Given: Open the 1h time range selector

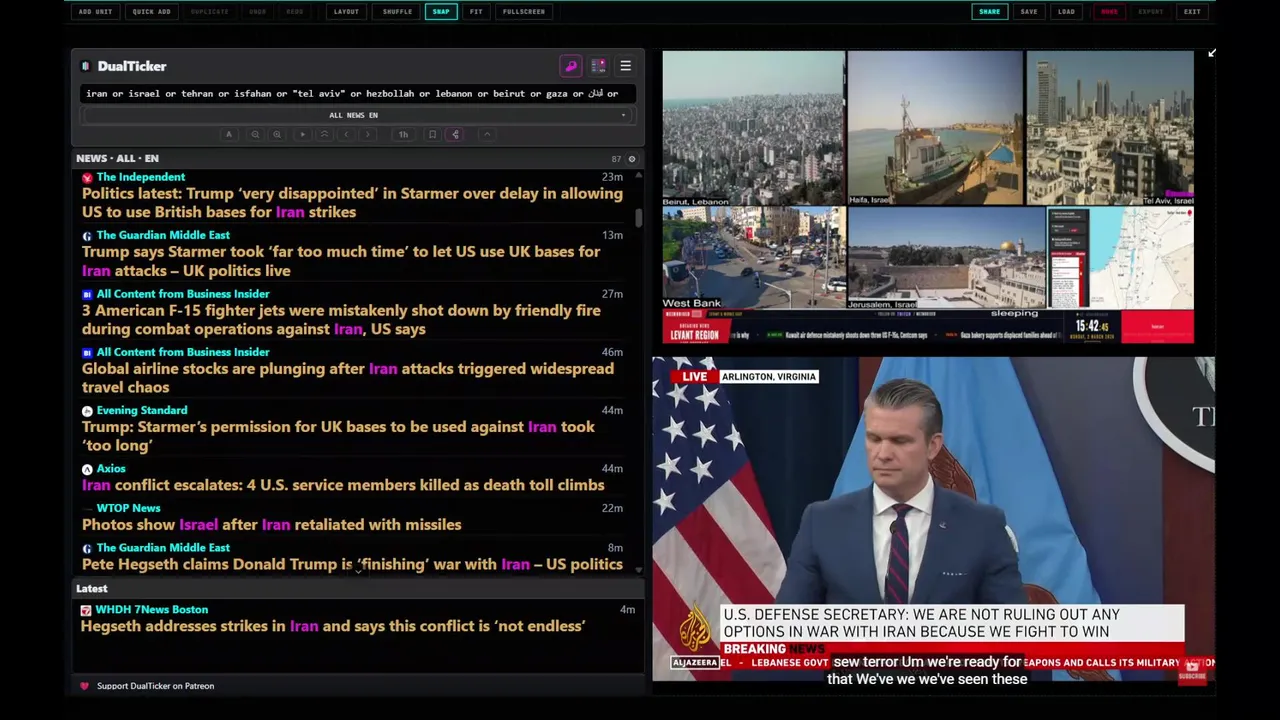Looking at the screenshot, I should click(x=403, y=134).
